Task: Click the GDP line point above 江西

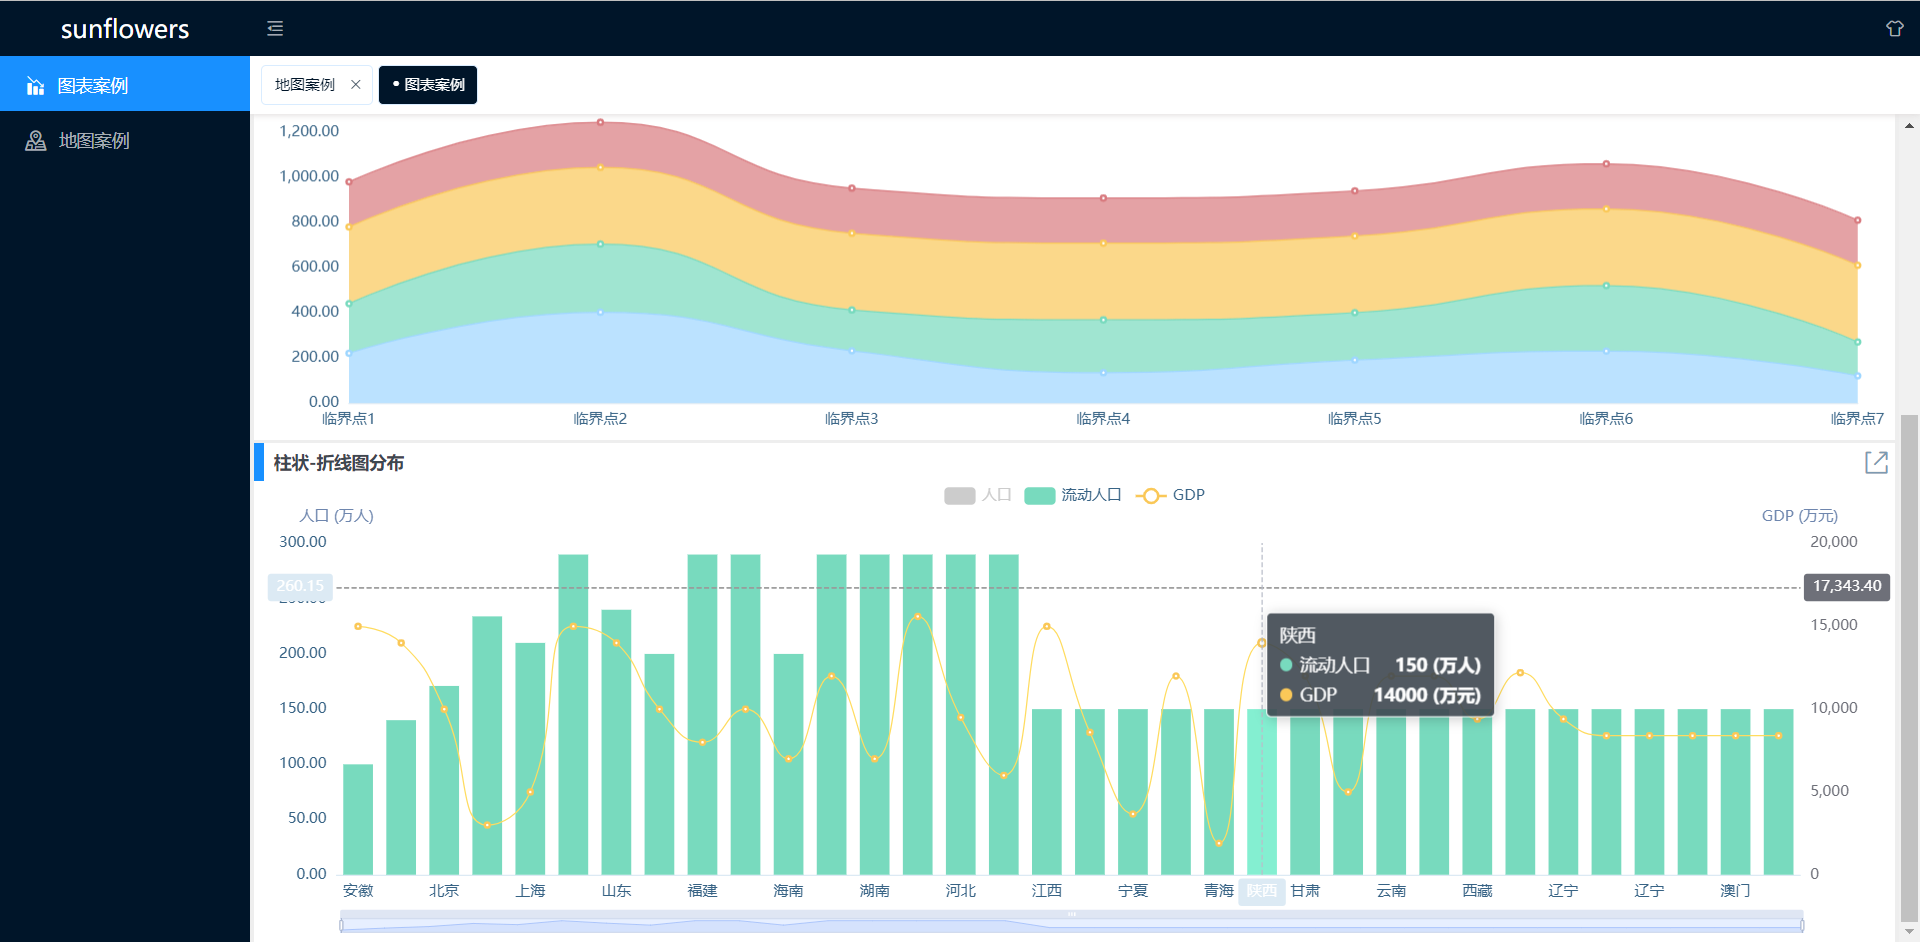Action: tap(1047, 626)
